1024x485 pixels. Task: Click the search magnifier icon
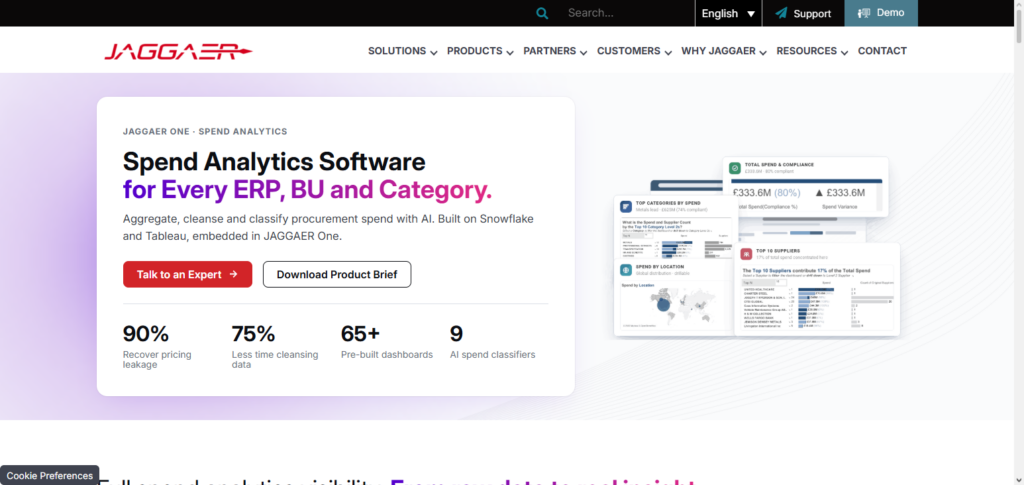pos(542,13)
